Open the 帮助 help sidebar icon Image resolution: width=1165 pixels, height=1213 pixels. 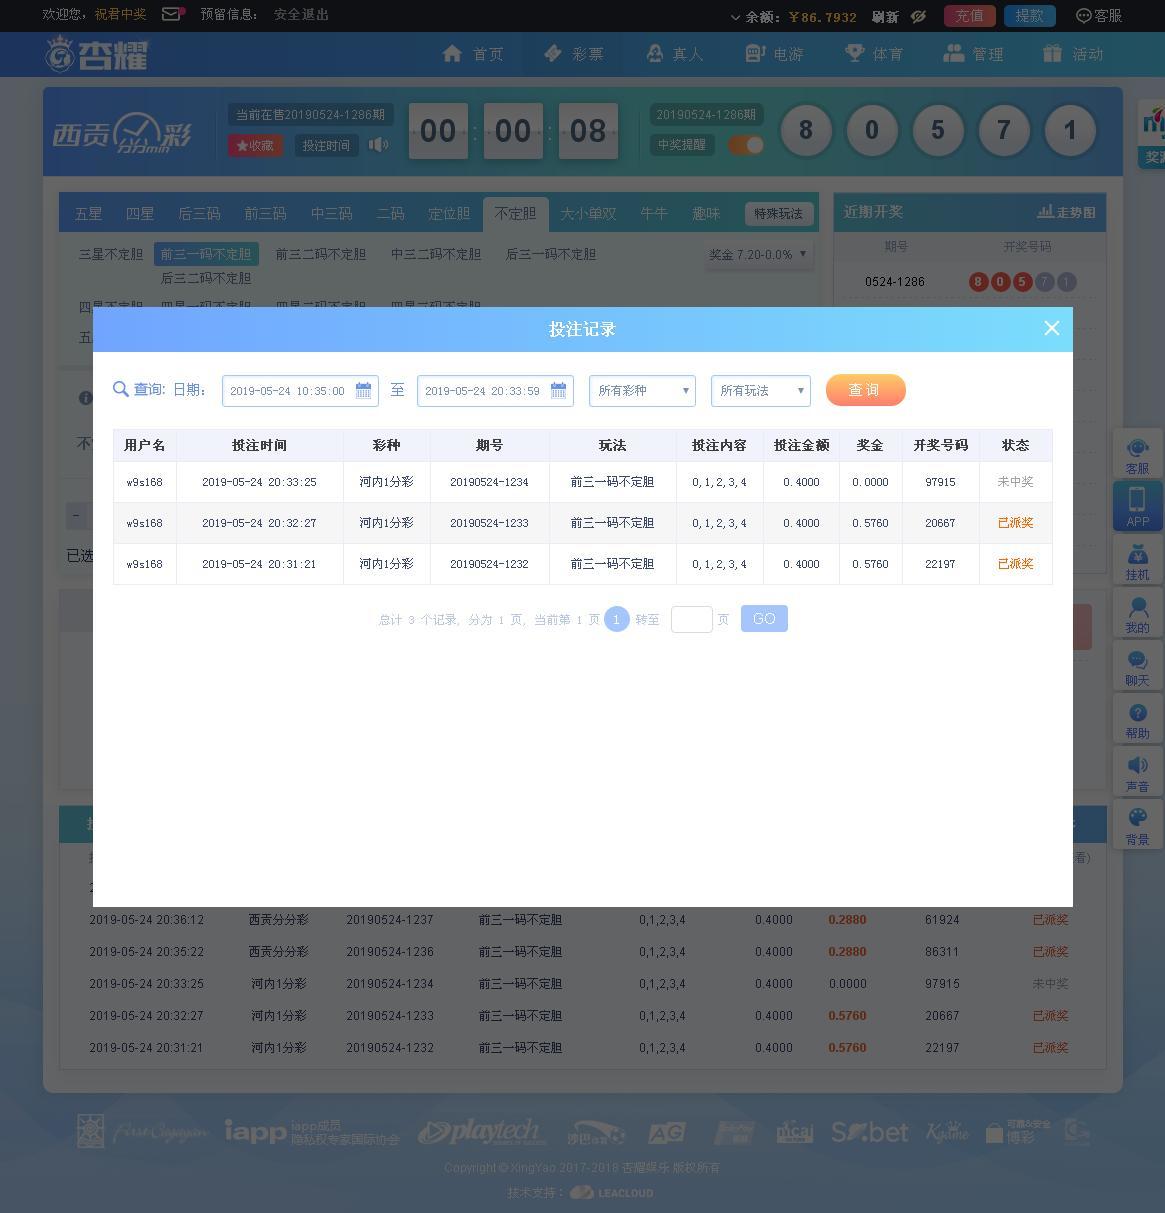point(1138,719)
